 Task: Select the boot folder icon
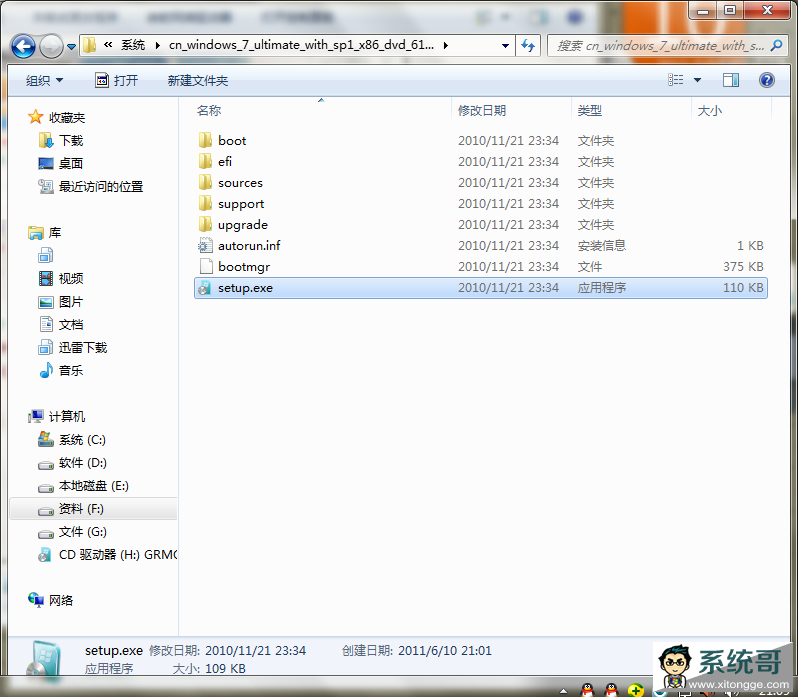(206, 140)
